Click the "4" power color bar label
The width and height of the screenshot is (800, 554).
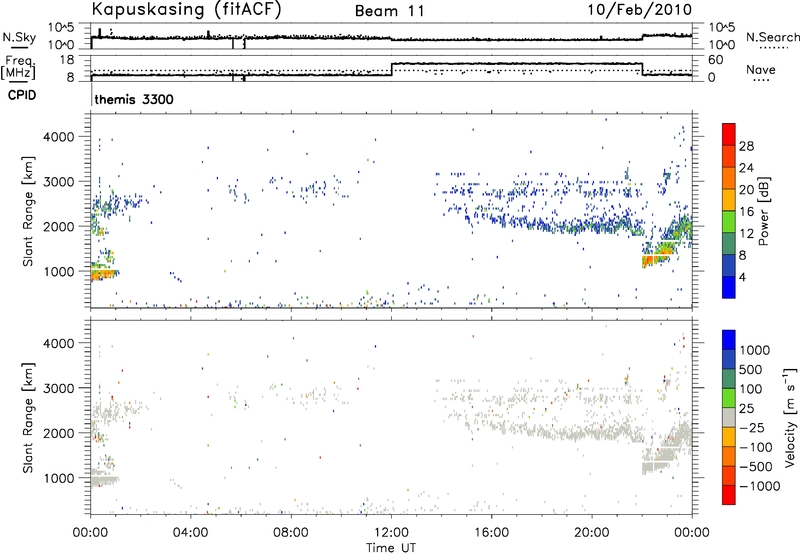(x=743, y=277)
